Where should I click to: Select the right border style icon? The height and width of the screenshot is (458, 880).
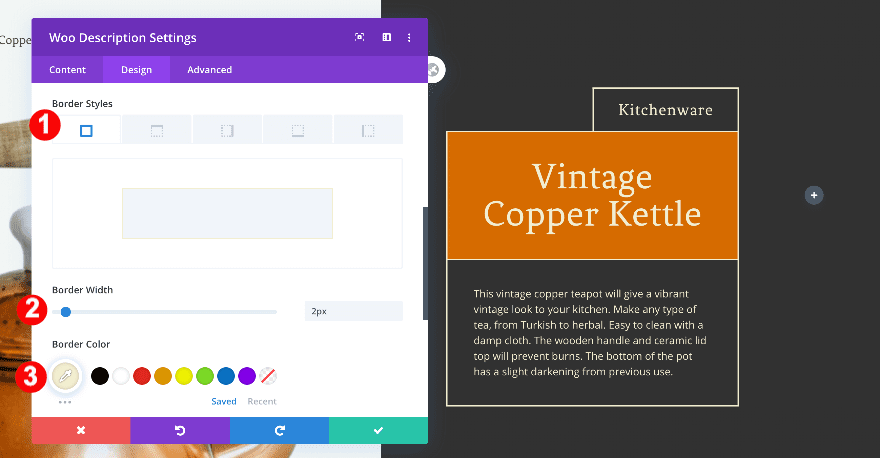click(227, 130)
